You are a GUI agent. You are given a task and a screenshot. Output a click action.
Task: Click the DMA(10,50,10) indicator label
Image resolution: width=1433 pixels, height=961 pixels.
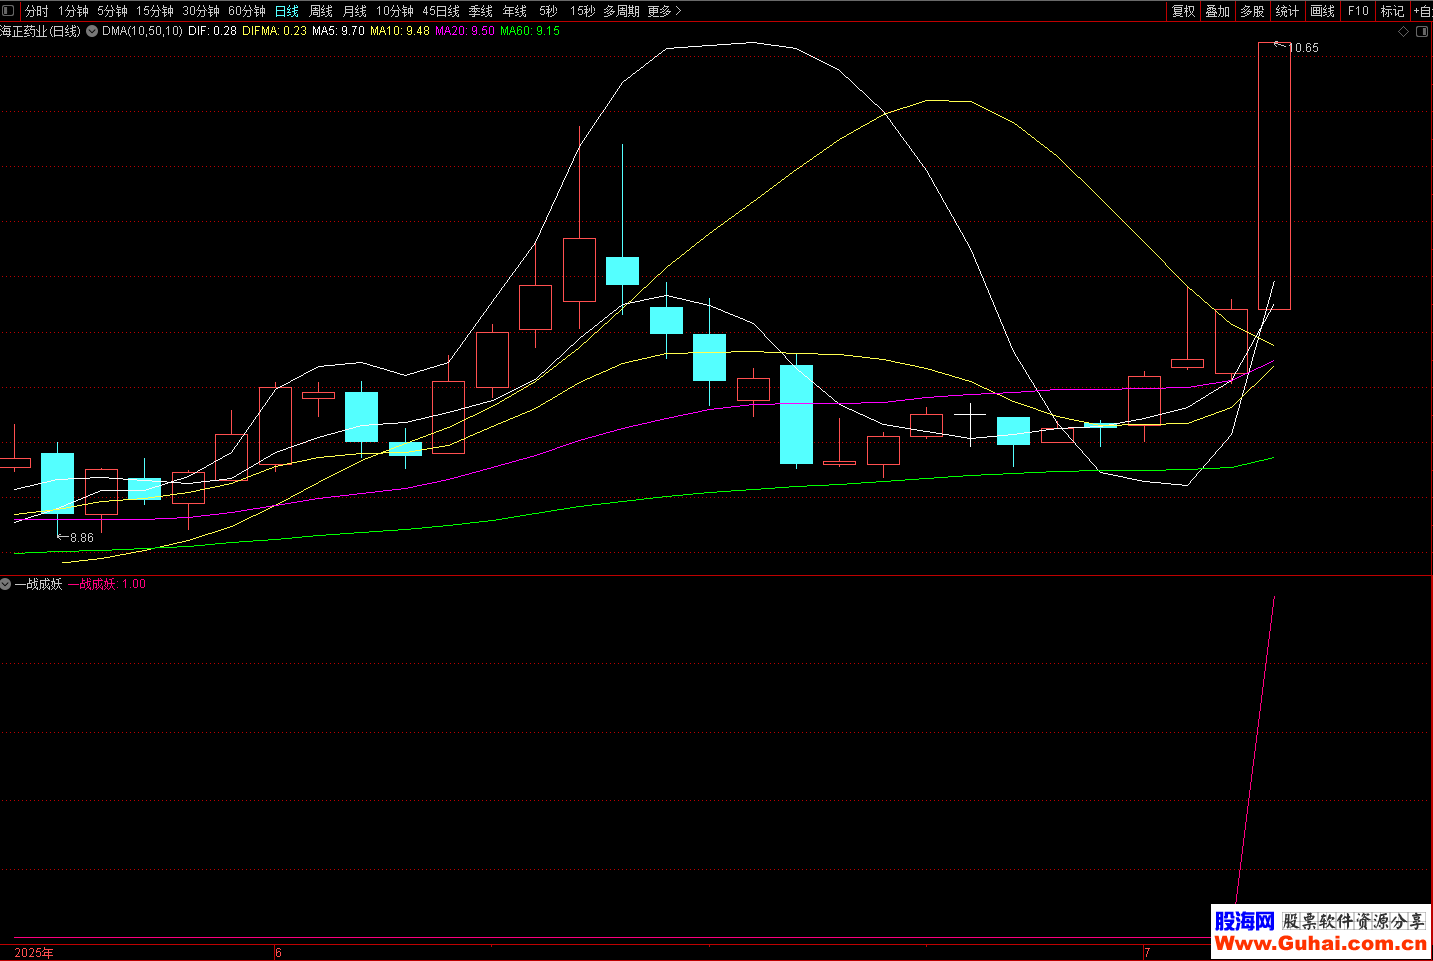pyautogui.click(x=142, y=31)
